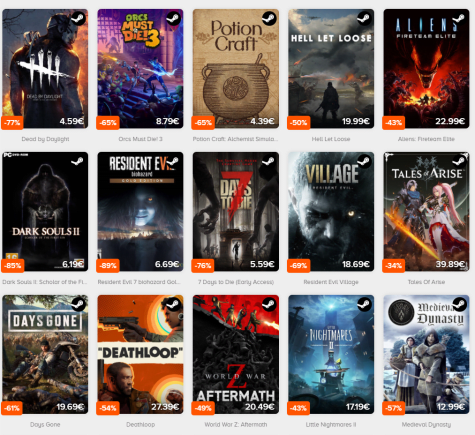Viewport: 475px width, 435px height.
Task: Click the Medieval Dynasty title link
Action: pyautogui.click(x=426, y=425)
